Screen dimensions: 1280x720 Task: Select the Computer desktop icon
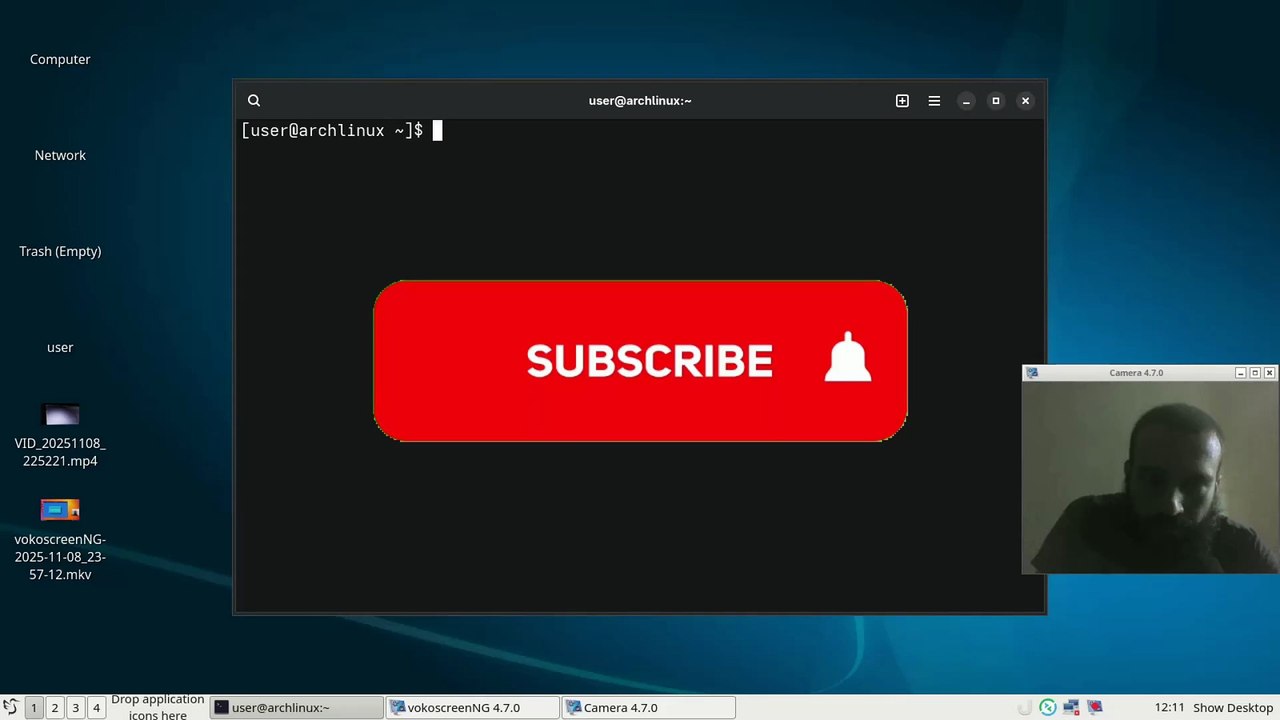[x=60, y=59]
